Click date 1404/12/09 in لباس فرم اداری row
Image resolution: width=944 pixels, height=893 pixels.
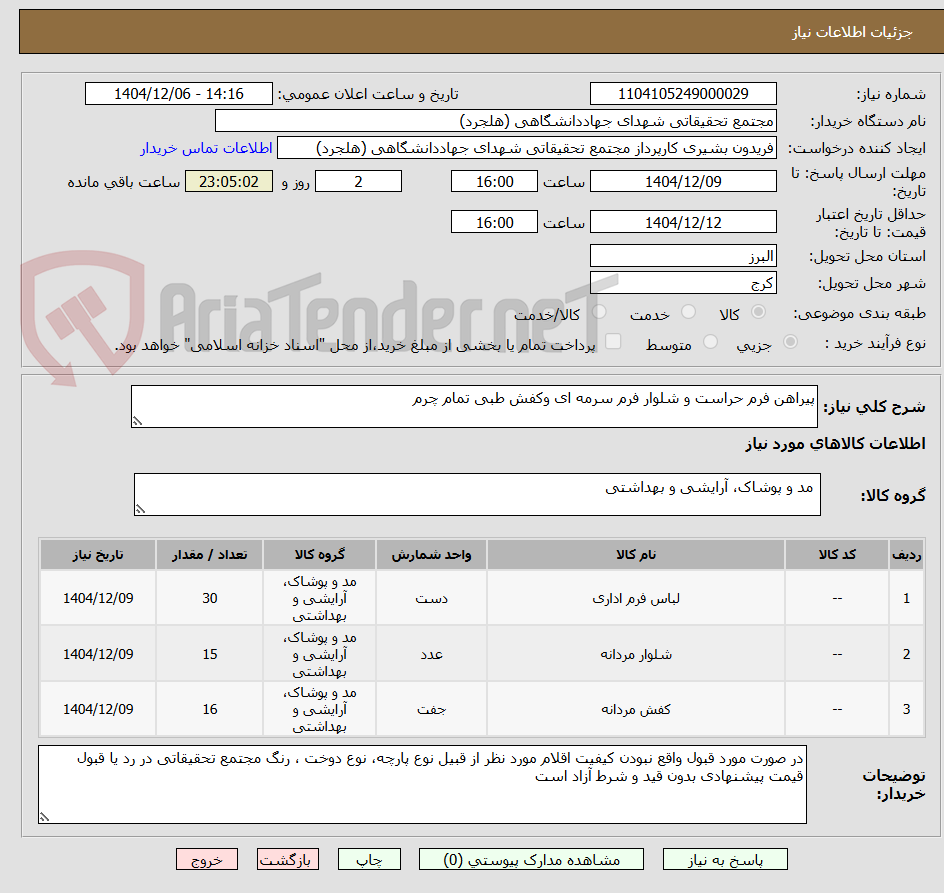[x=98, y=599]
